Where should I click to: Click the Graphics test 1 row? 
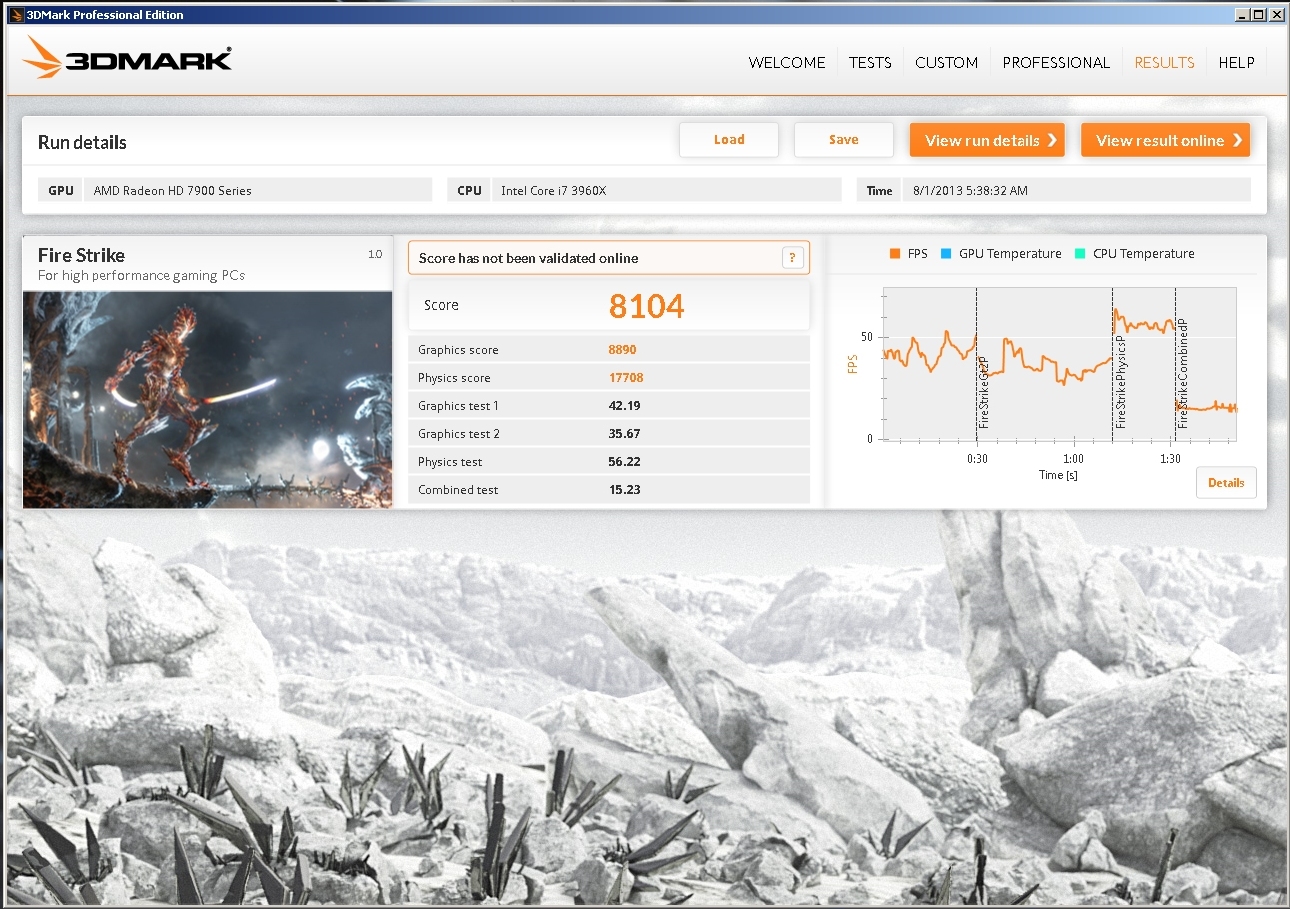pos(609,406)
